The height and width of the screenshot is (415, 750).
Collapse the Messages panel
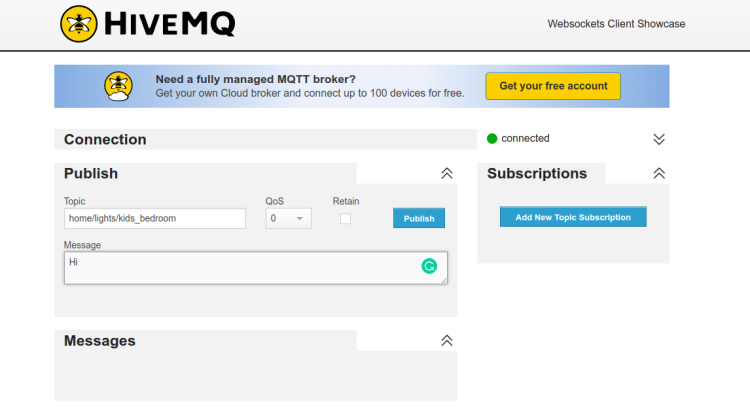[447, 341]
